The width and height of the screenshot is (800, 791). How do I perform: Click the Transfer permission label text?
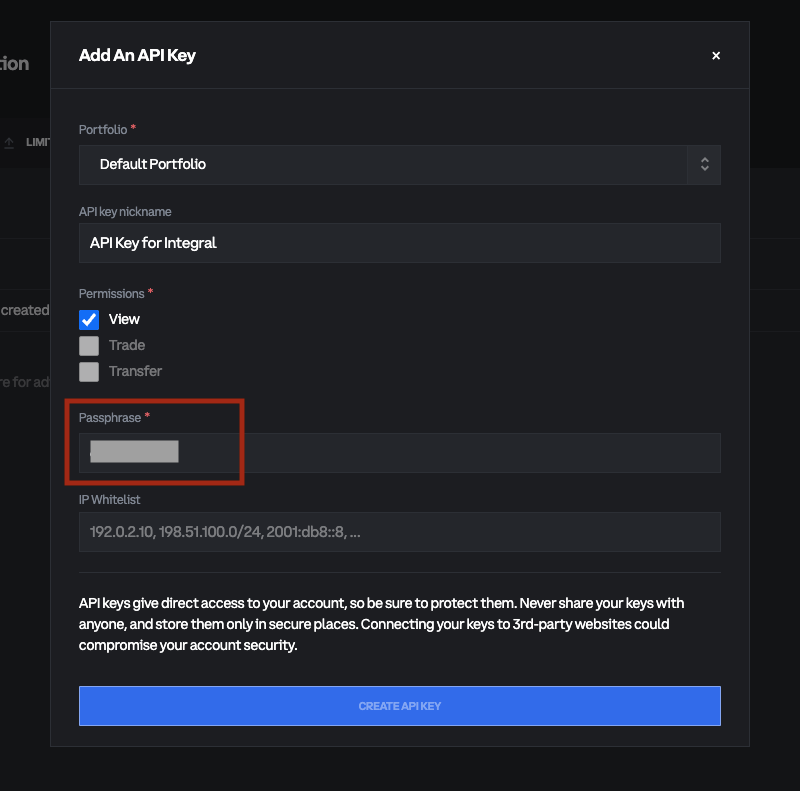pos(135,371)
